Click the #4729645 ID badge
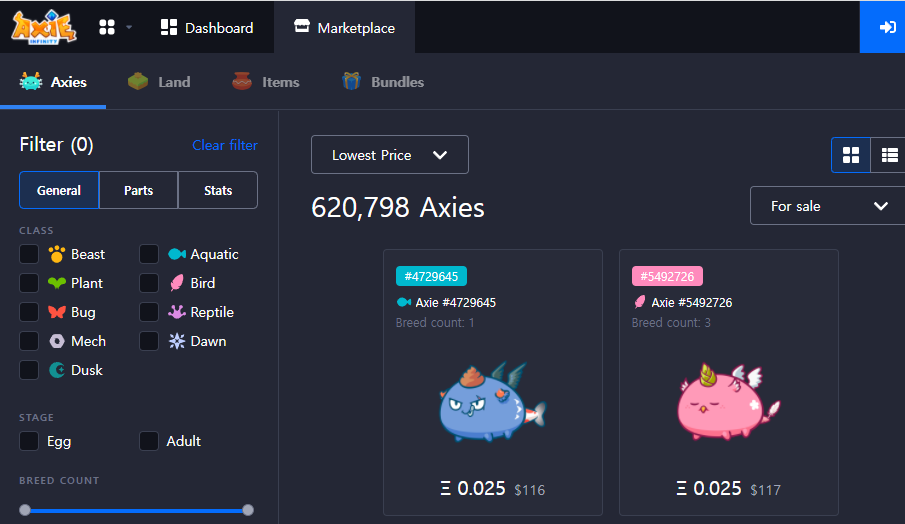Screen dimensions: 905x524 pyautogui.click(x=431, y=276)
